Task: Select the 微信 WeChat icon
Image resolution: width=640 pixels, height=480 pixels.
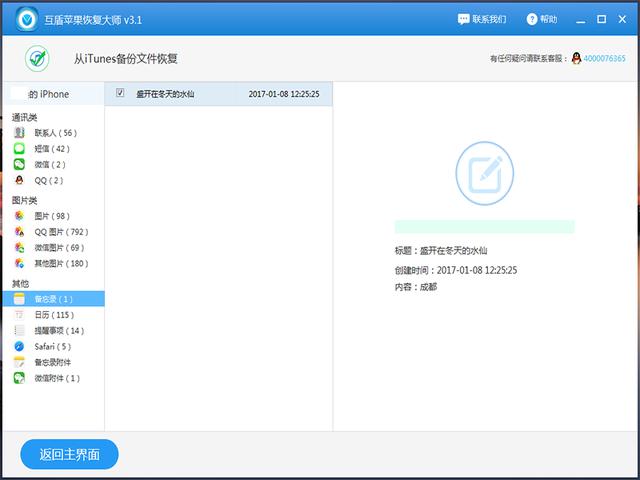Action: [19, 164]
